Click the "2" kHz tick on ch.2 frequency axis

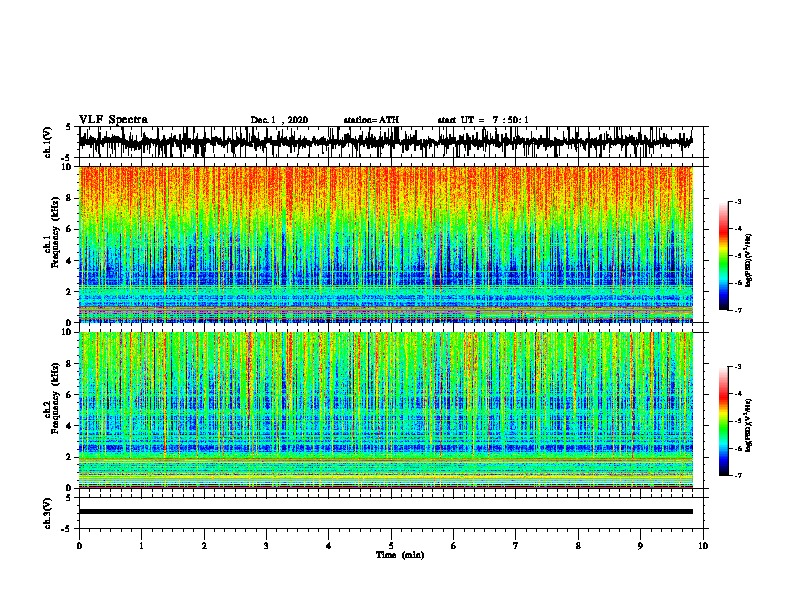70,456
